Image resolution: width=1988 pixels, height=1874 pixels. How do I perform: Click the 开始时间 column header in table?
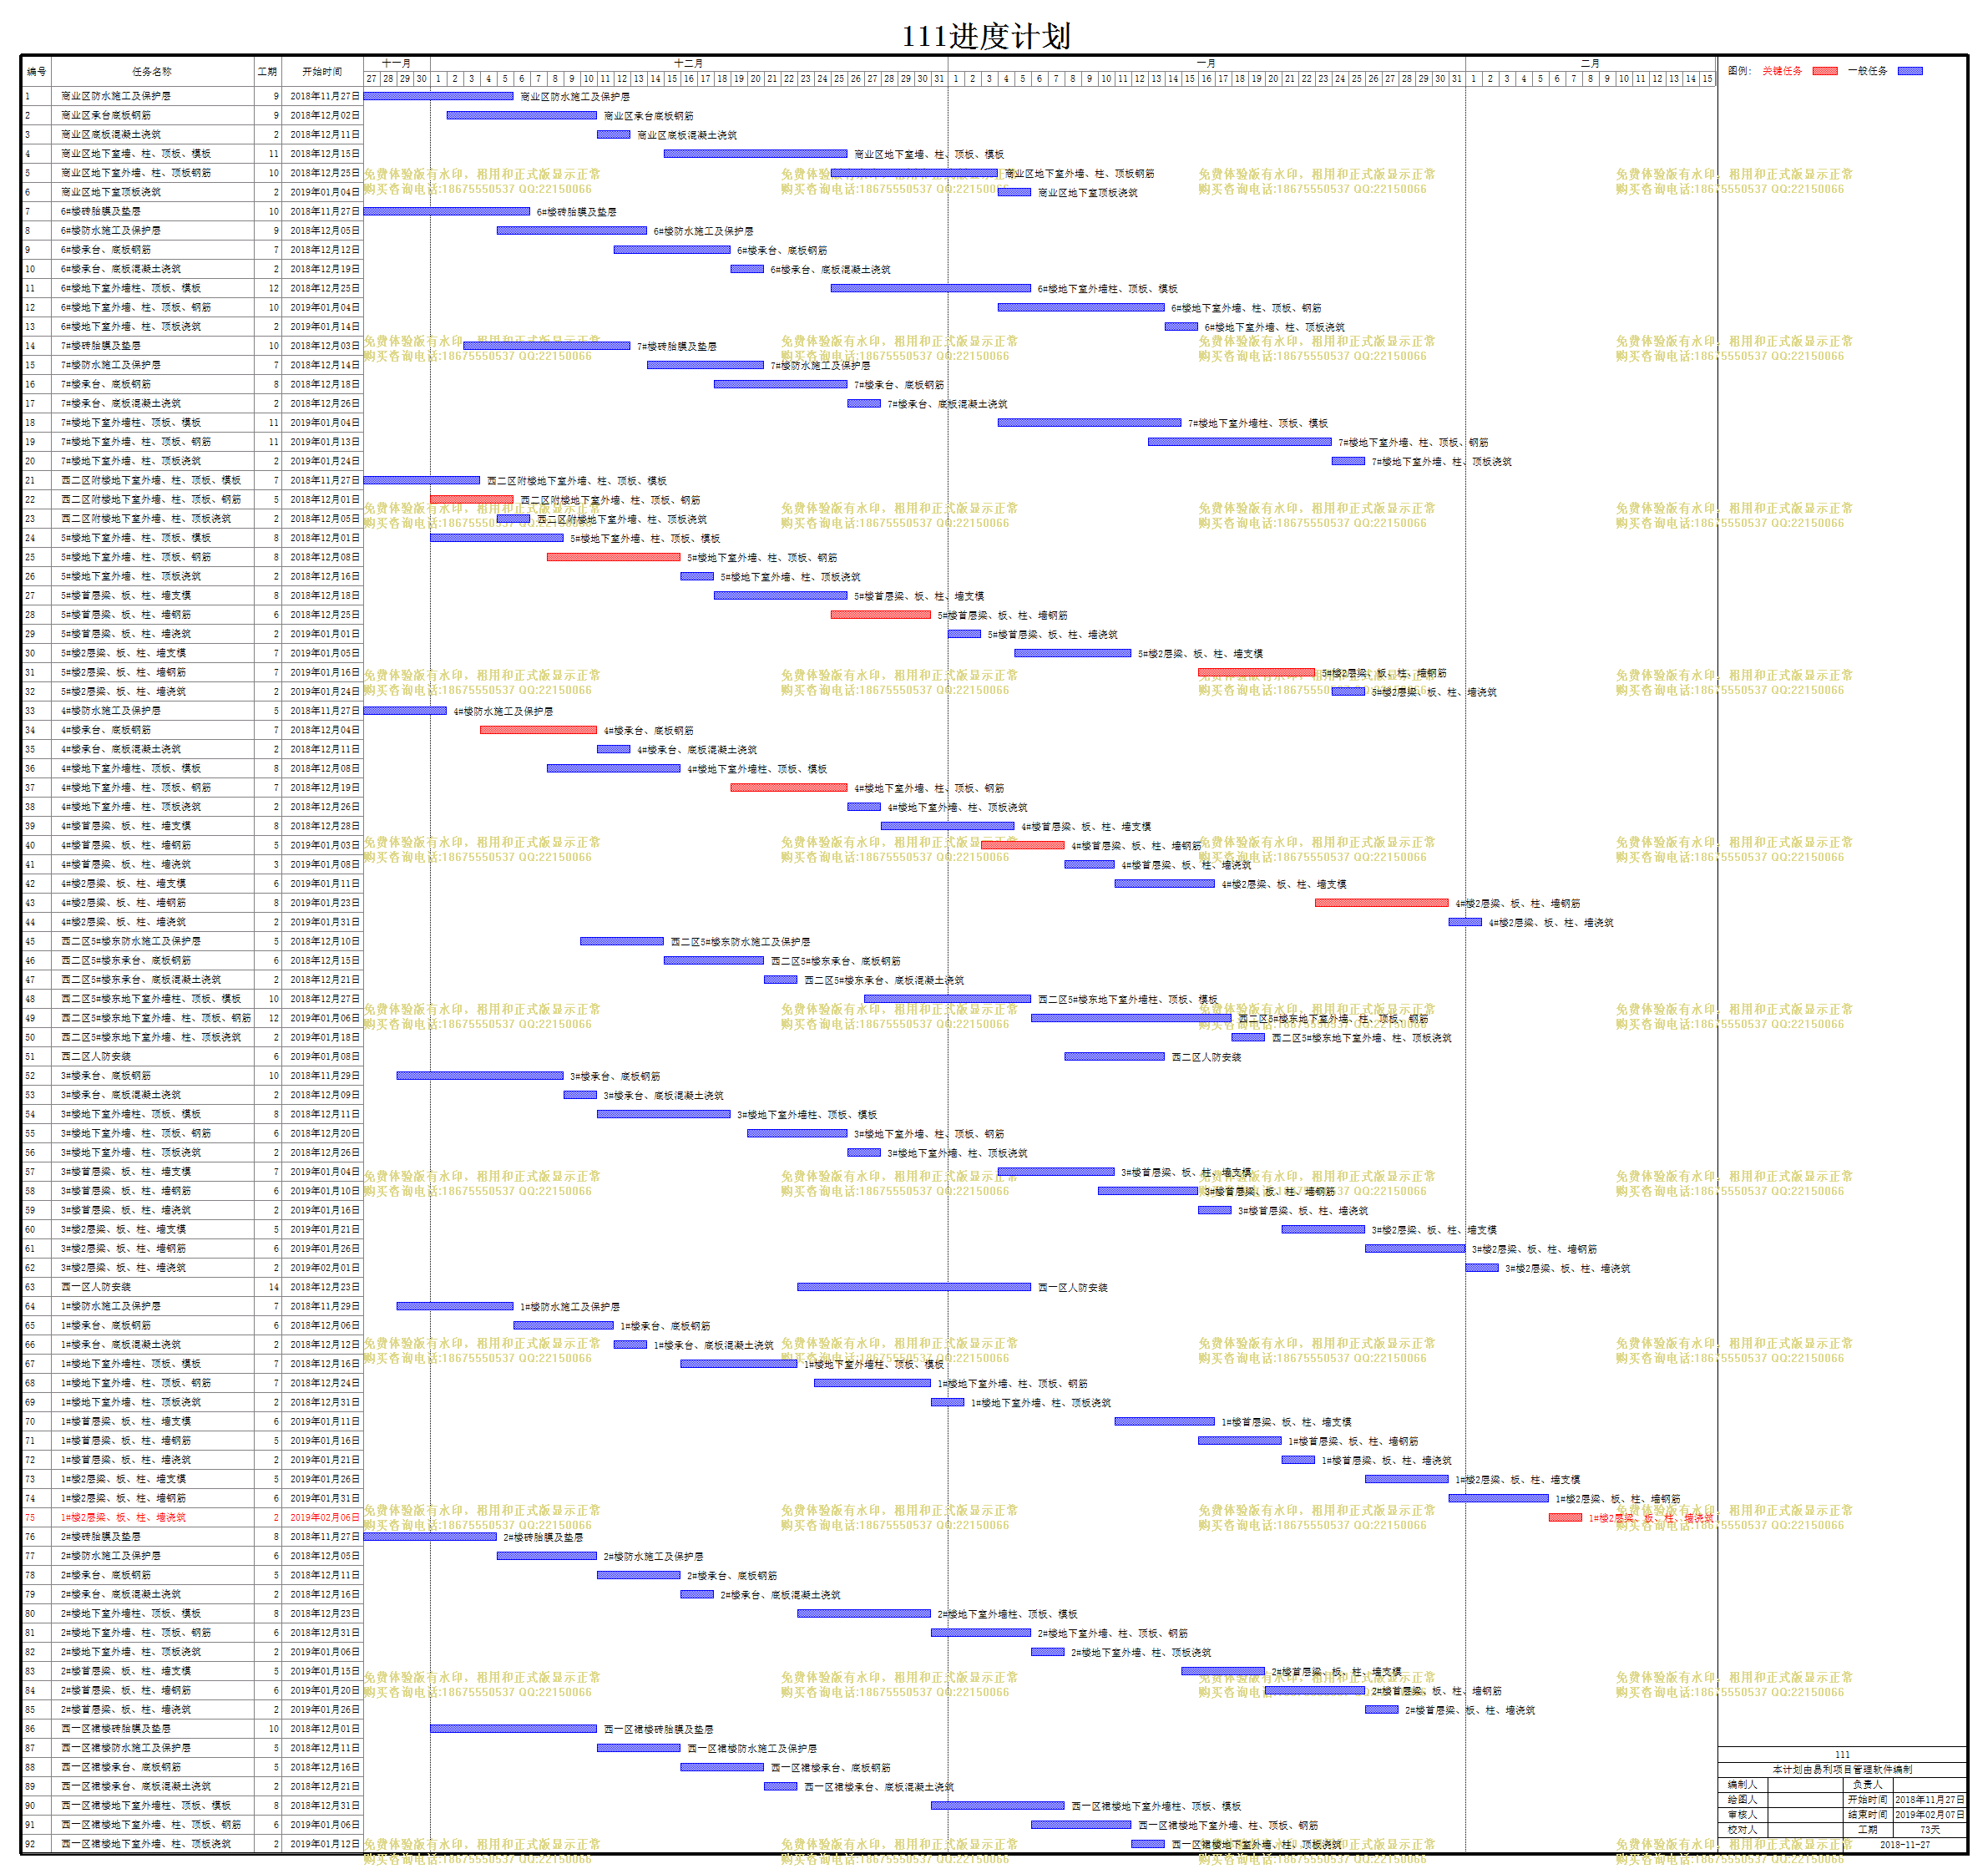[322, 72]
